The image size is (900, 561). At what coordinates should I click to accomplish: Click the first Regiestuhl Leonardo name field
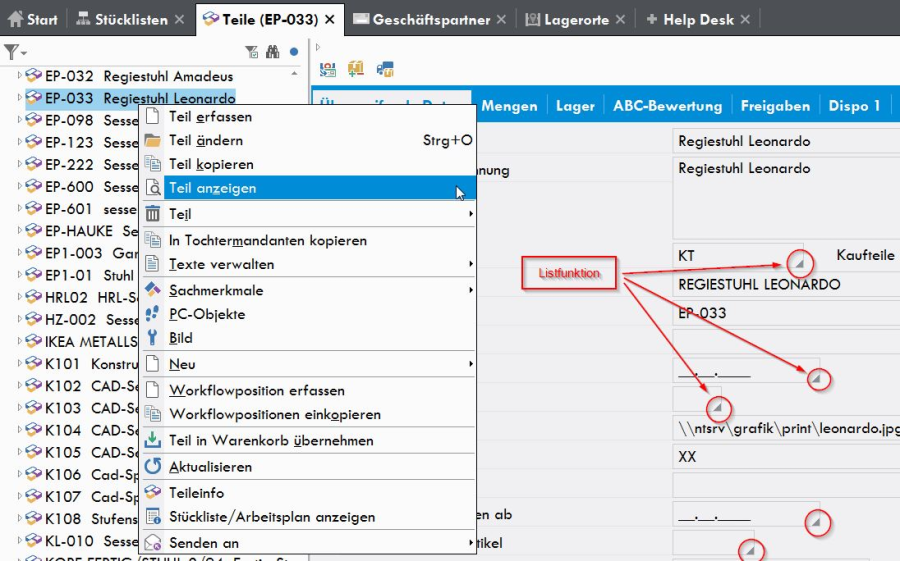(x=786, y=141)
